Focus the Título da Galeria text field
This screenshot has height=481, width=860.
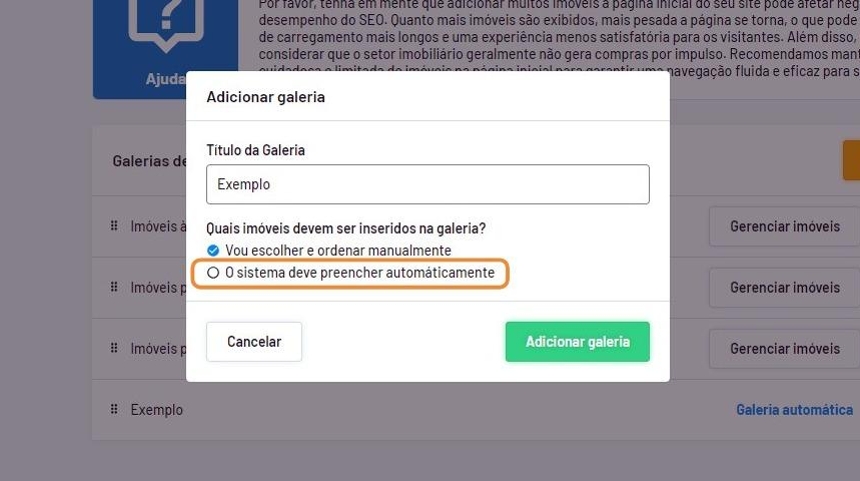pos(427,184)
